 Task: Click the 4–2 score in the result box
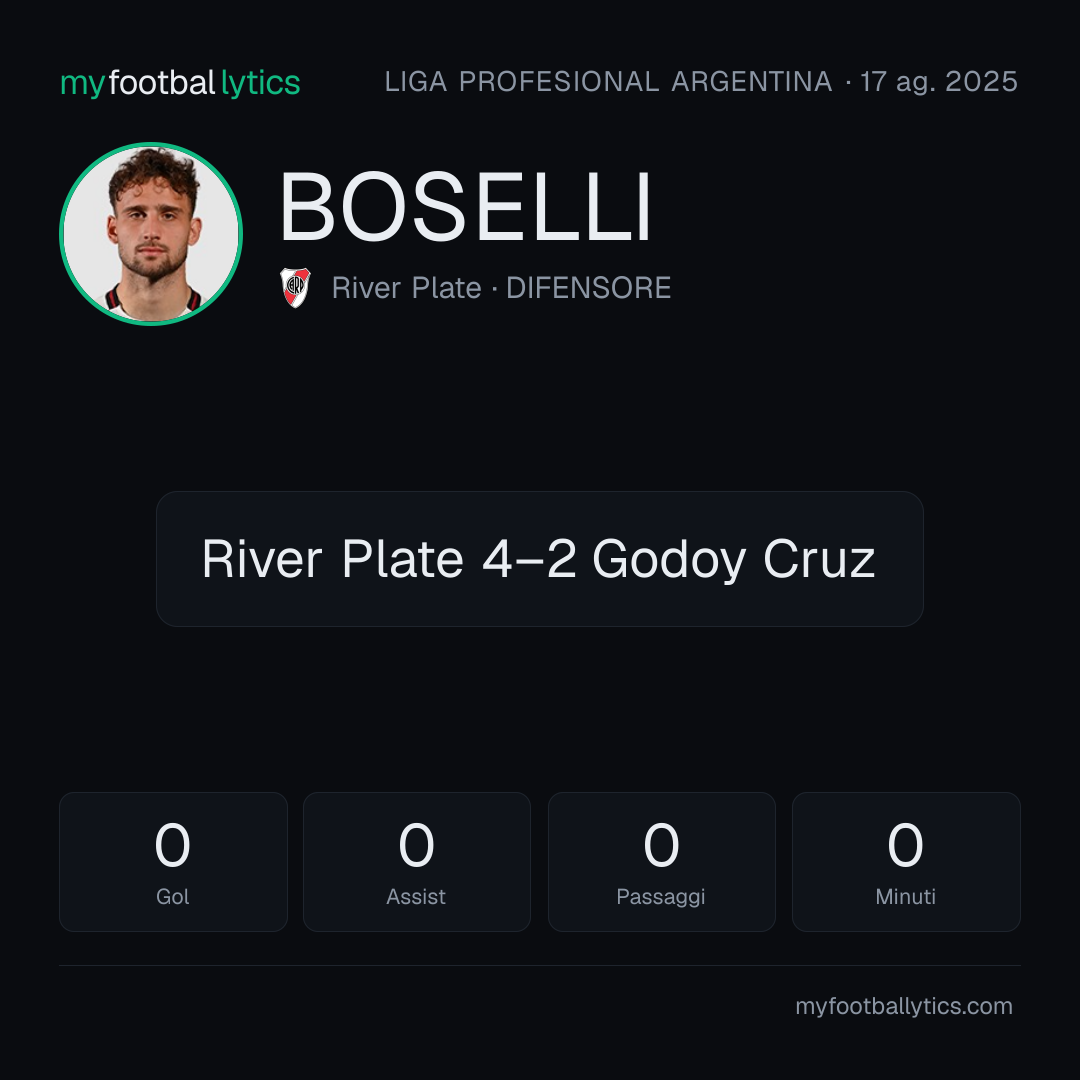click(x=529, y=559)
